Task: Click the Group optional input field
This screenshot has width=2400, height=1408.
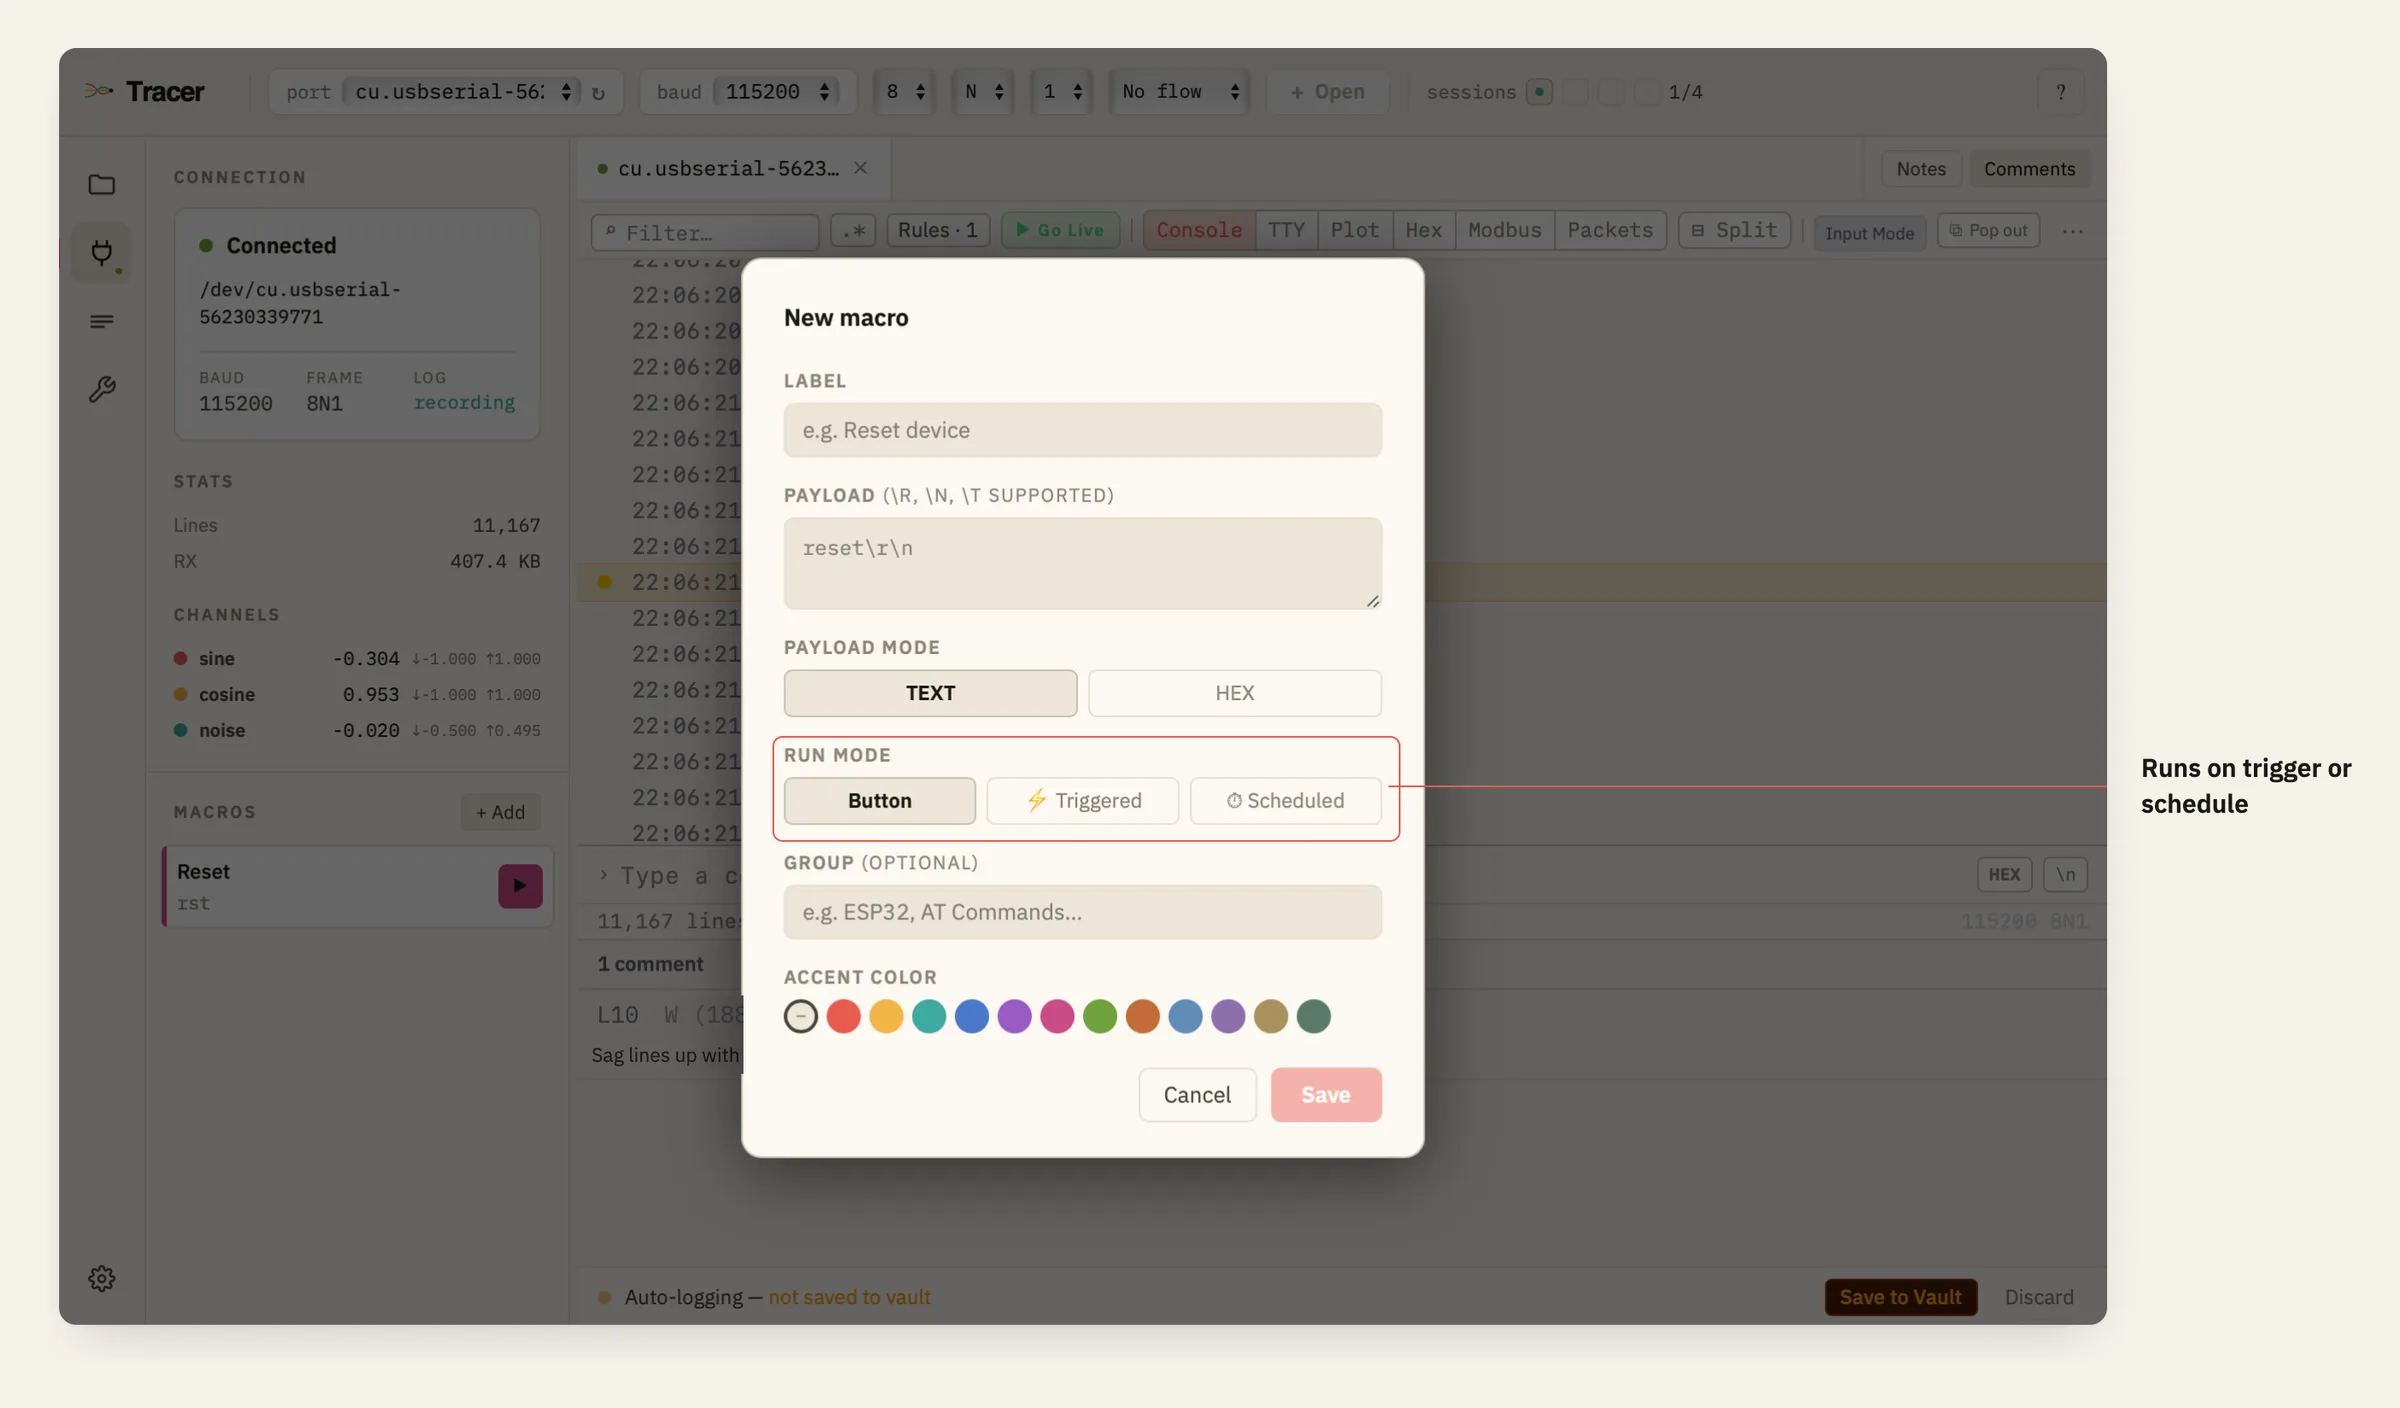Action: [x=1083, y=912]
